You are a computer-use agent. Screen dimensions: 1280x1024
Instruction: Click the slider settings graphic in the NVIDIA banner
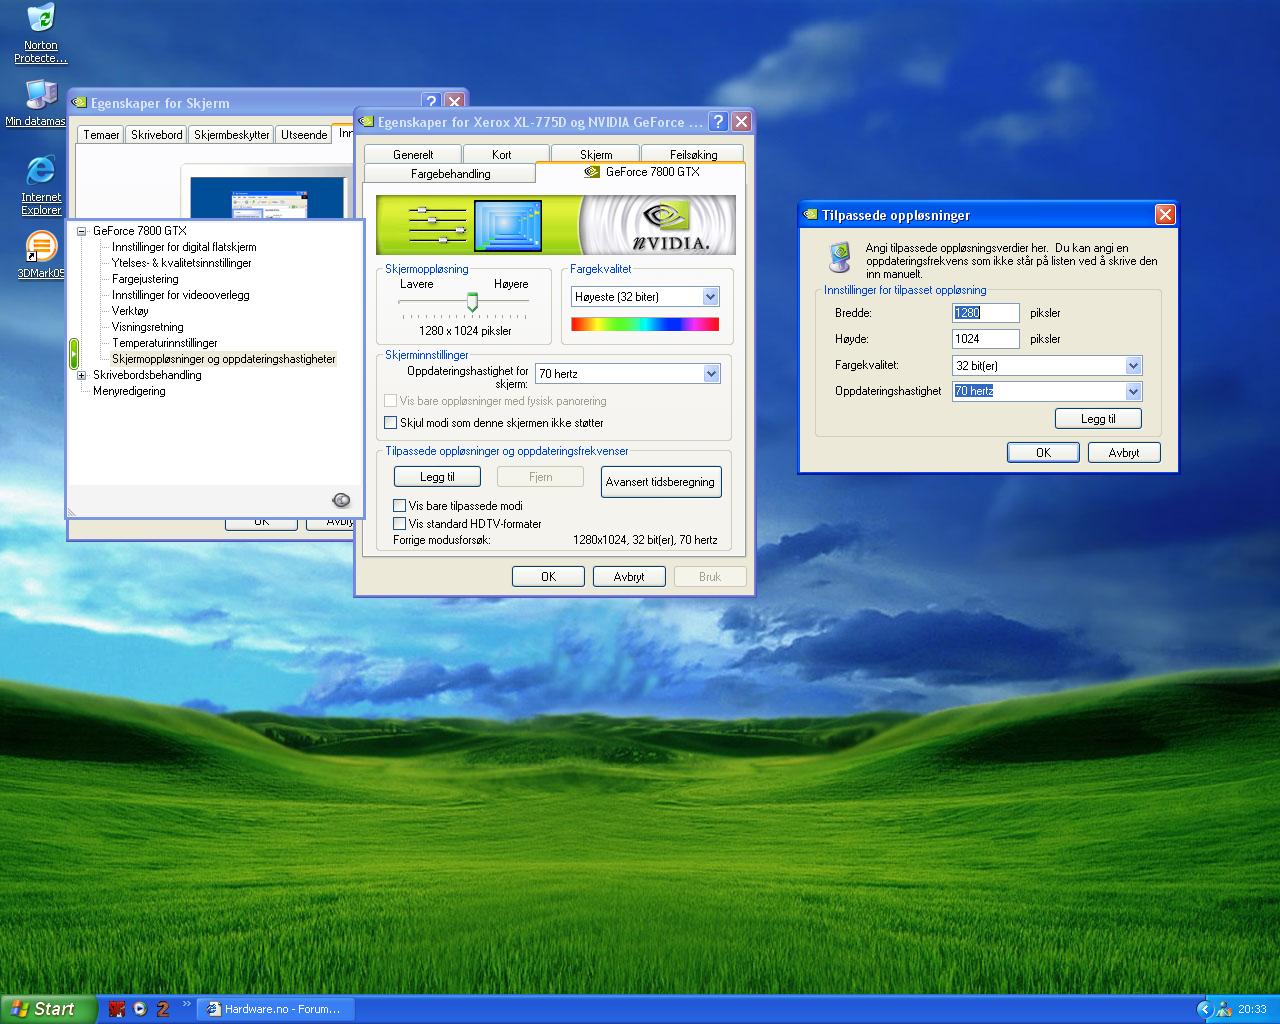pyautogui.click(x=437, y=225)
